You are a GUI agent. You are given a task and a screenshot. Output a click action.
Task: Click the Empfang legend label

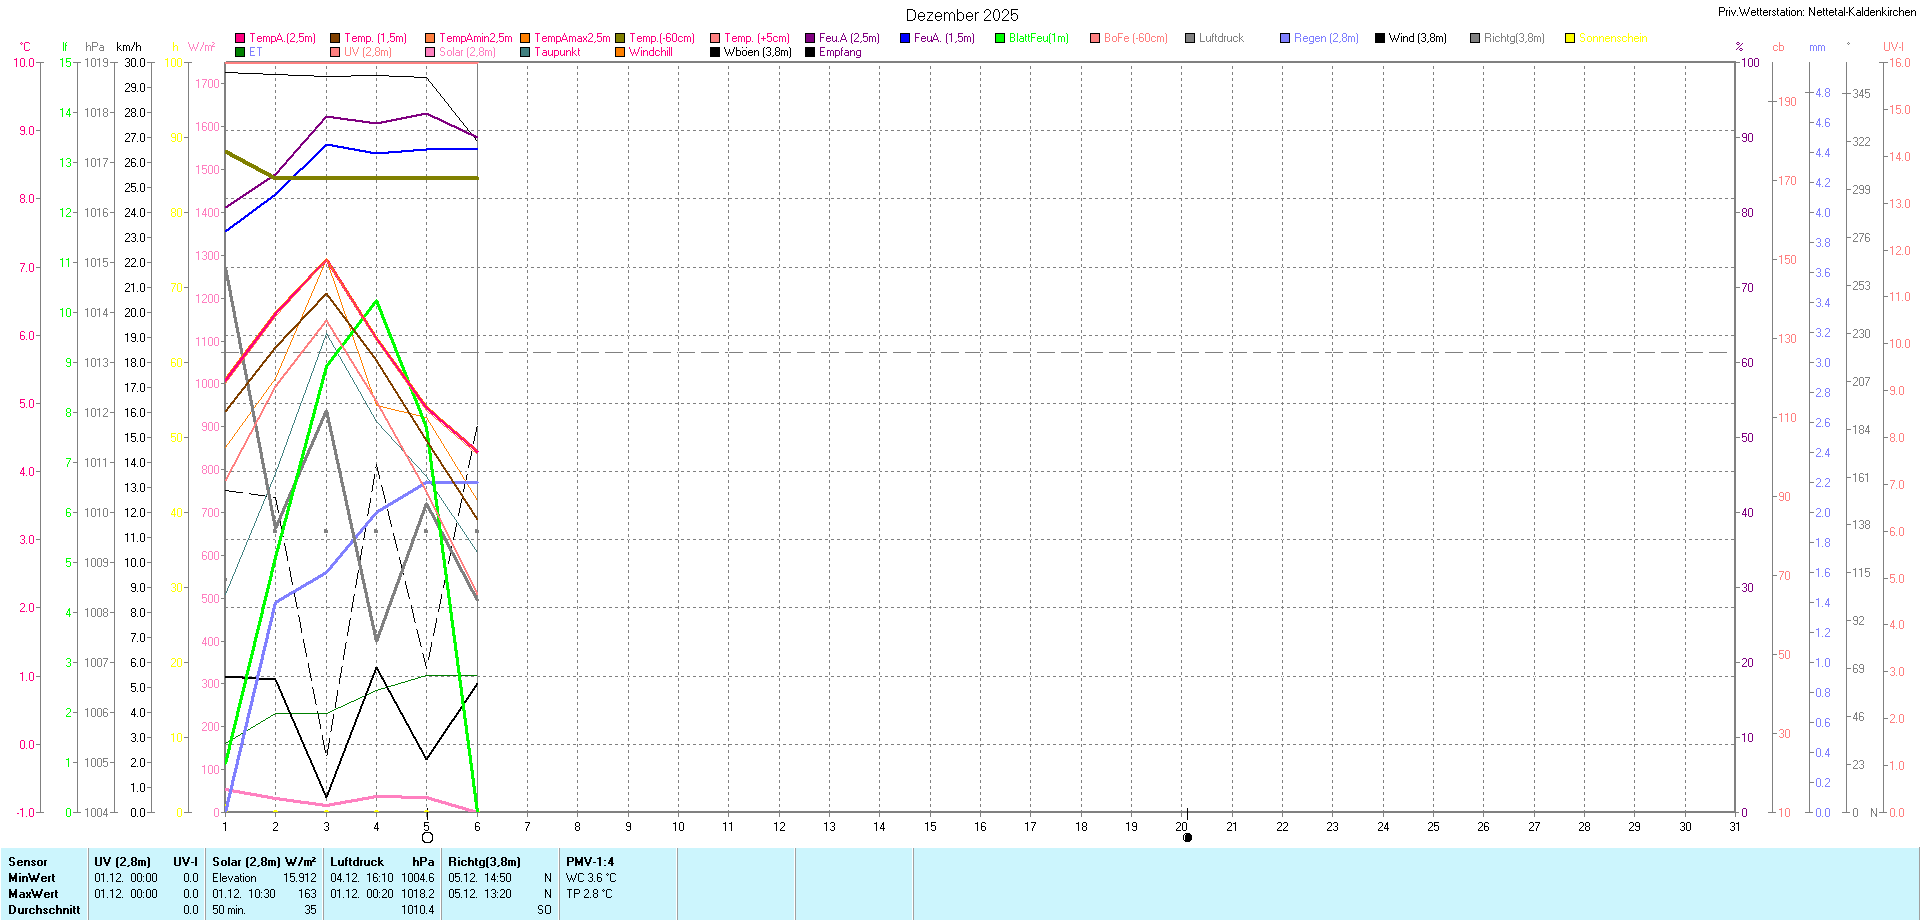(839, 52)
